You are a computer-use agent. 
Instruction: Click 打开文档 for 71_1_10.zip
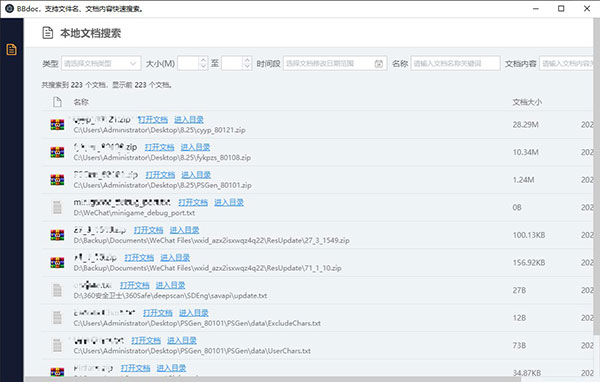pos(139,257)
